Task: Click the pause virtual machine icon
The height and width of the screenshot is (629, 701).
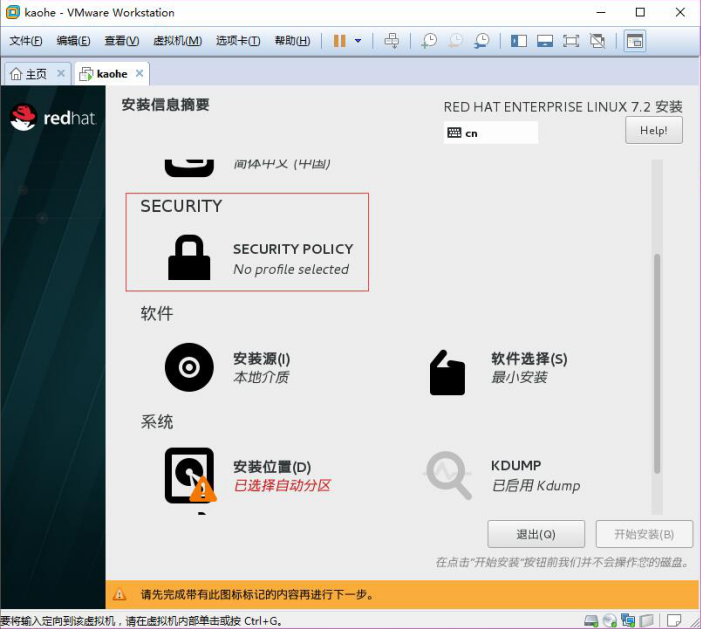Action: tap(339, 41)
